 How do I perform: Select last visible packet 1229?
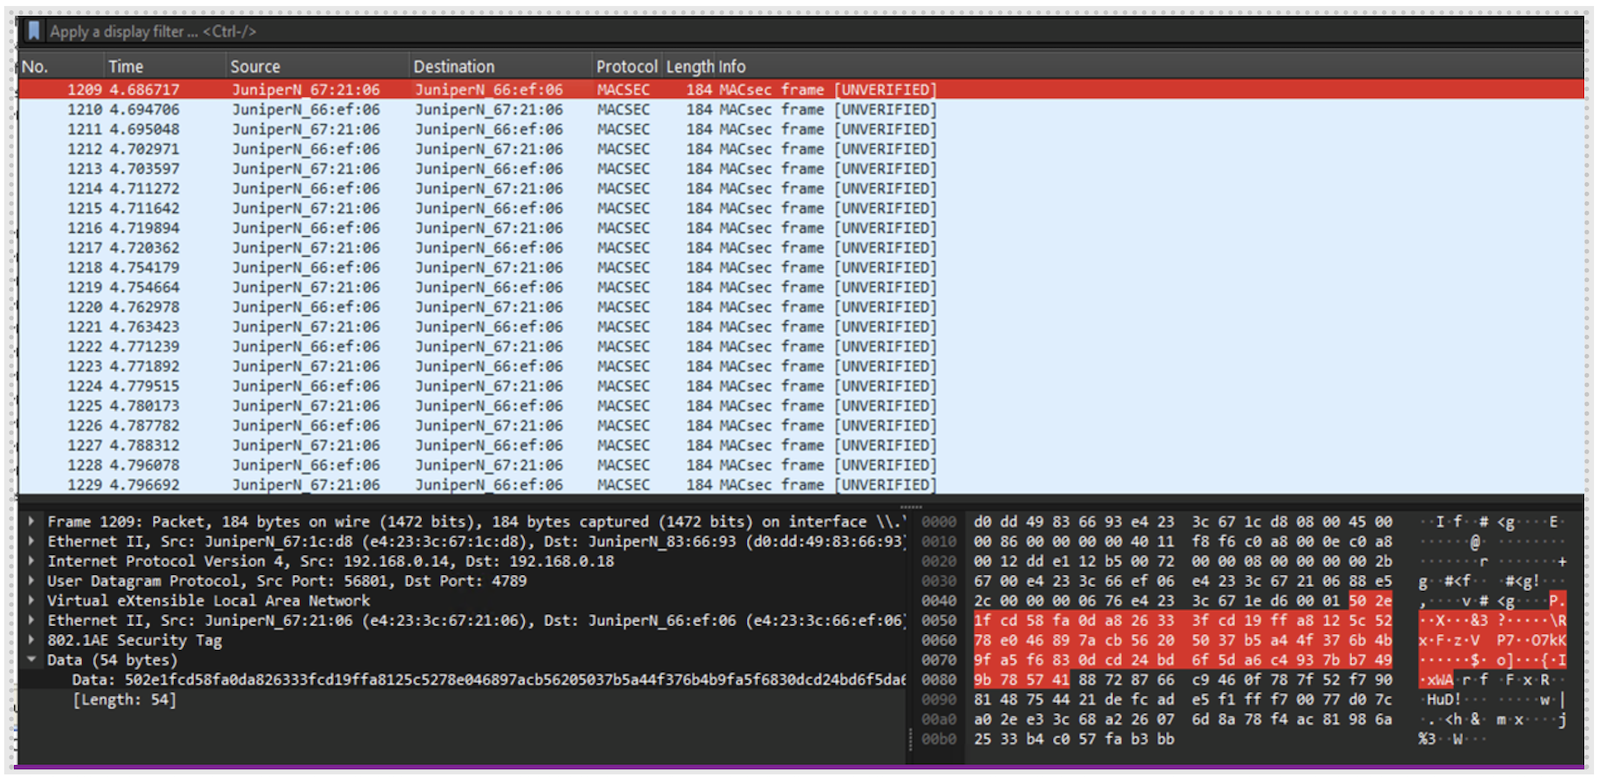coord(801,485)
